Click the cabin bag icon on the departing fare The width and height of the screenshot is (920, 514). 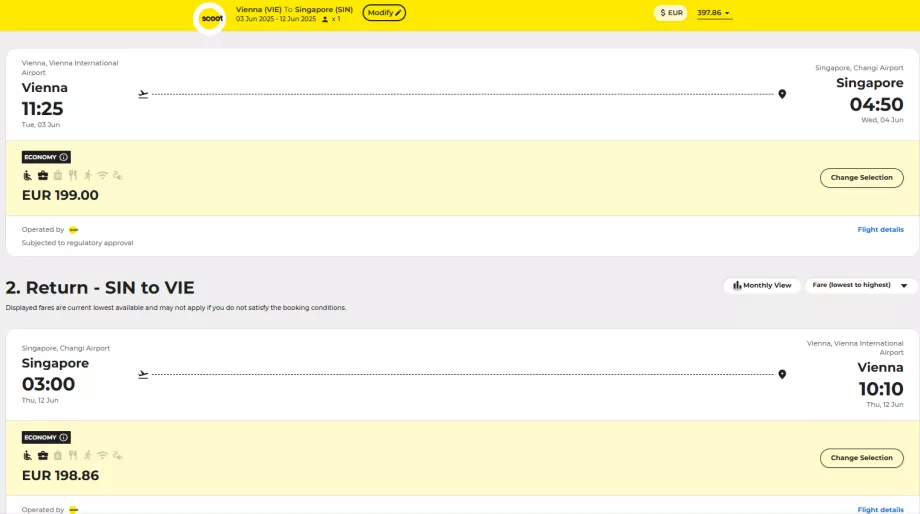click(42, 176)
